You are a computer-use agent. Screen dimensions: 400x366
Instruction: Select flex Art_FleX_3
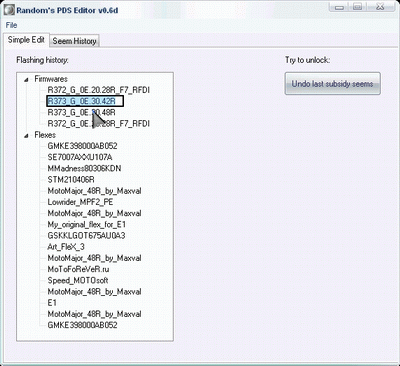click(x=66, y=247)
